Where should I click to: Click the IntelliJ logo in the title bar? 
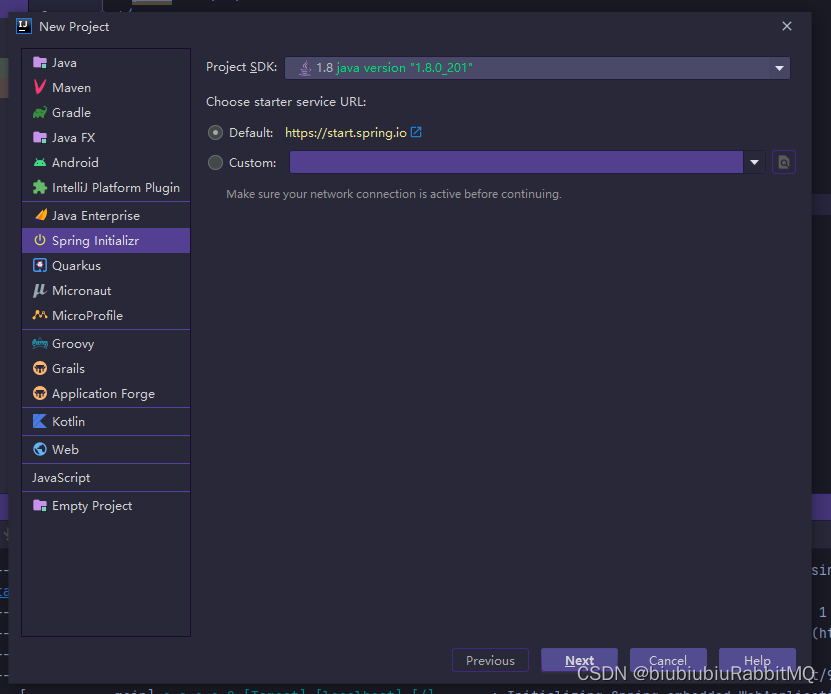pos(24,26)
